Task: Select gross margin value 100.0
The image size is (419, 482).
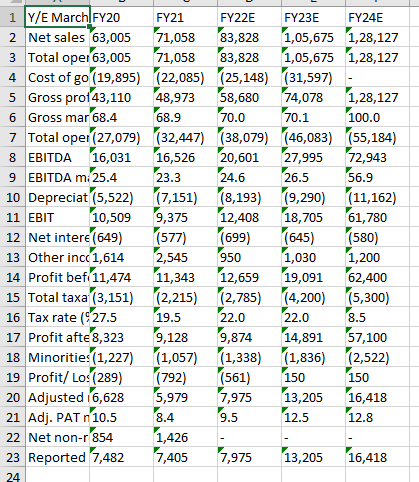Action: tap(377, 117)
